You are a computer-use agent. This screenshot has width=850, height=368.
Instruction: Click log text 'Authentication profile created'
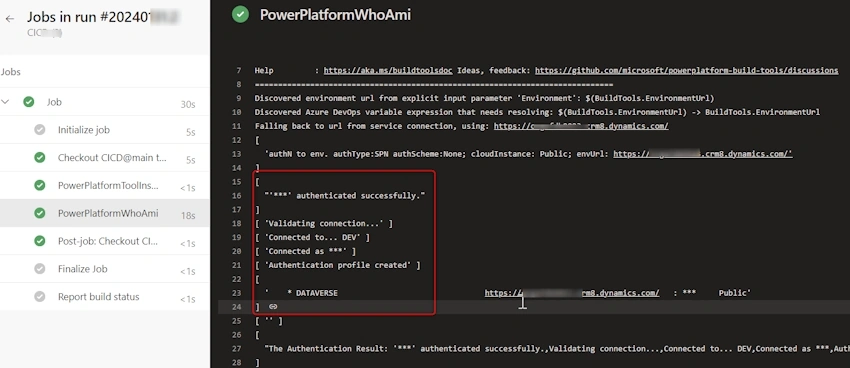click(x=337, y=265)
